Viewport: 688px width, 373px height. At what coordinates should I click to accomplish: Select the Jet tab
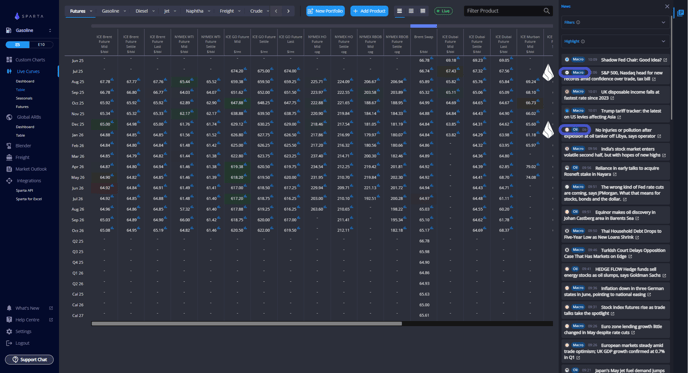tap(166, 11)
